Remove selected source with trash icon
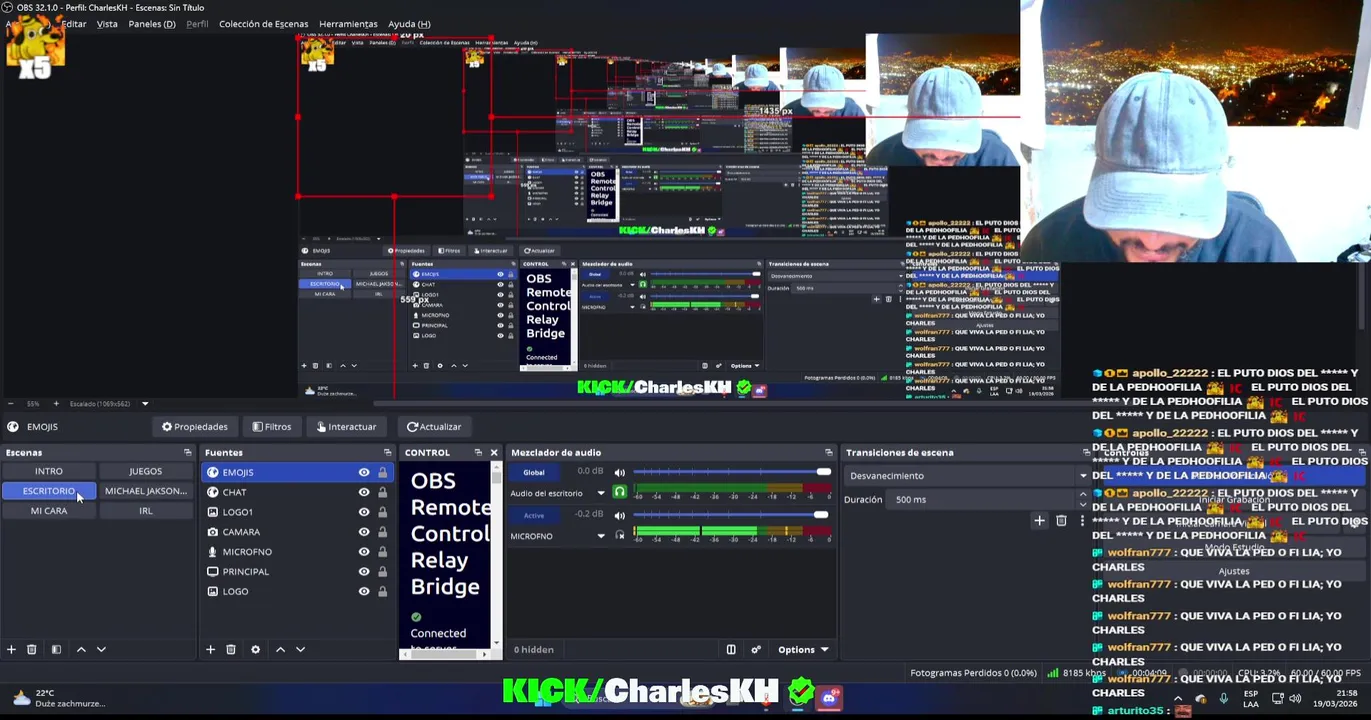This screenshot has height=720, width=1371. 230,650
